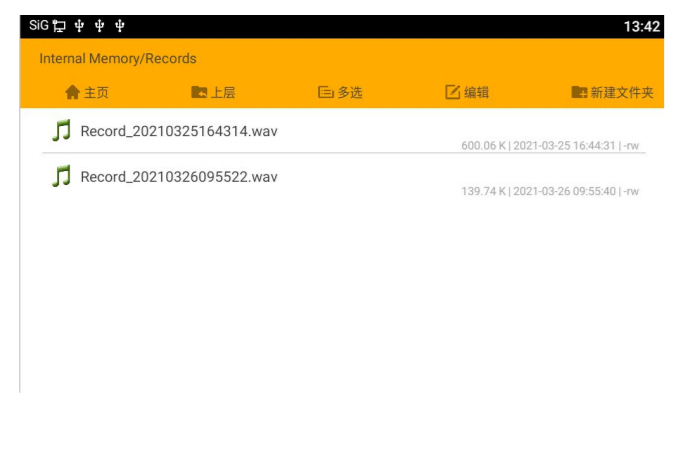Open edit mode with the 编辑 icon

(x=452, y=92)
